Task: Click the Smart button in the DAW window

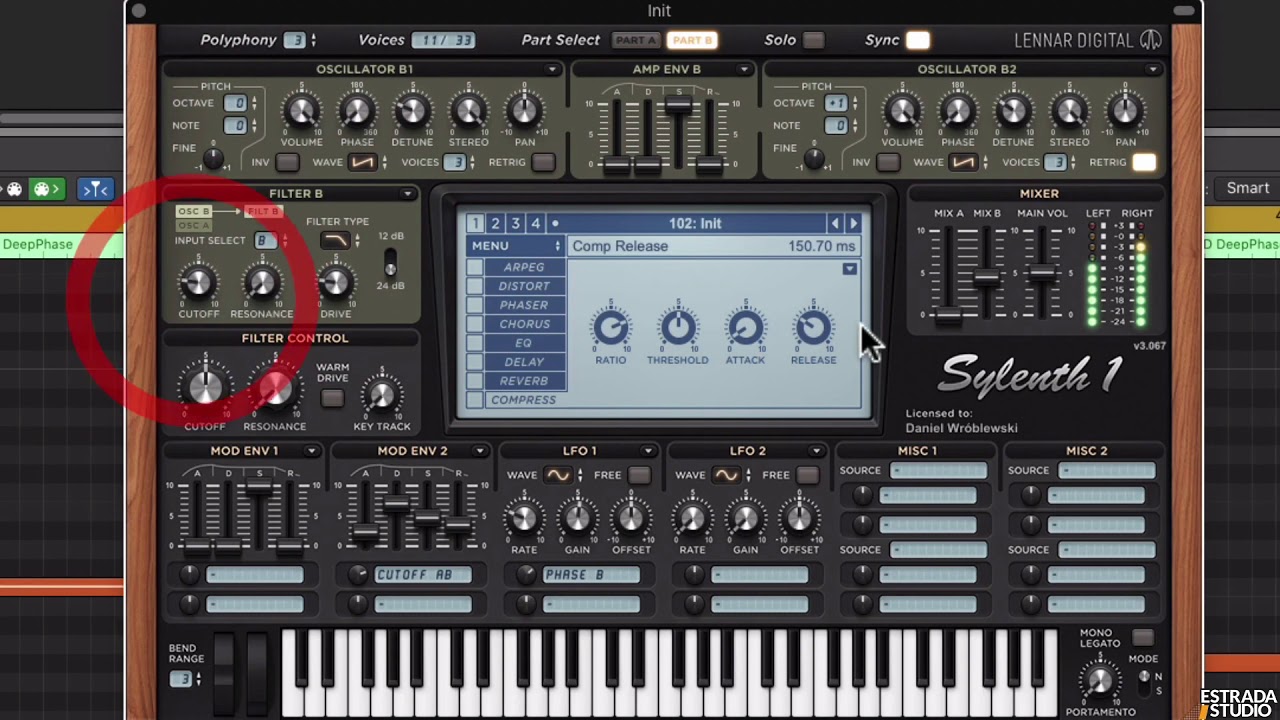Action: 1248,188
